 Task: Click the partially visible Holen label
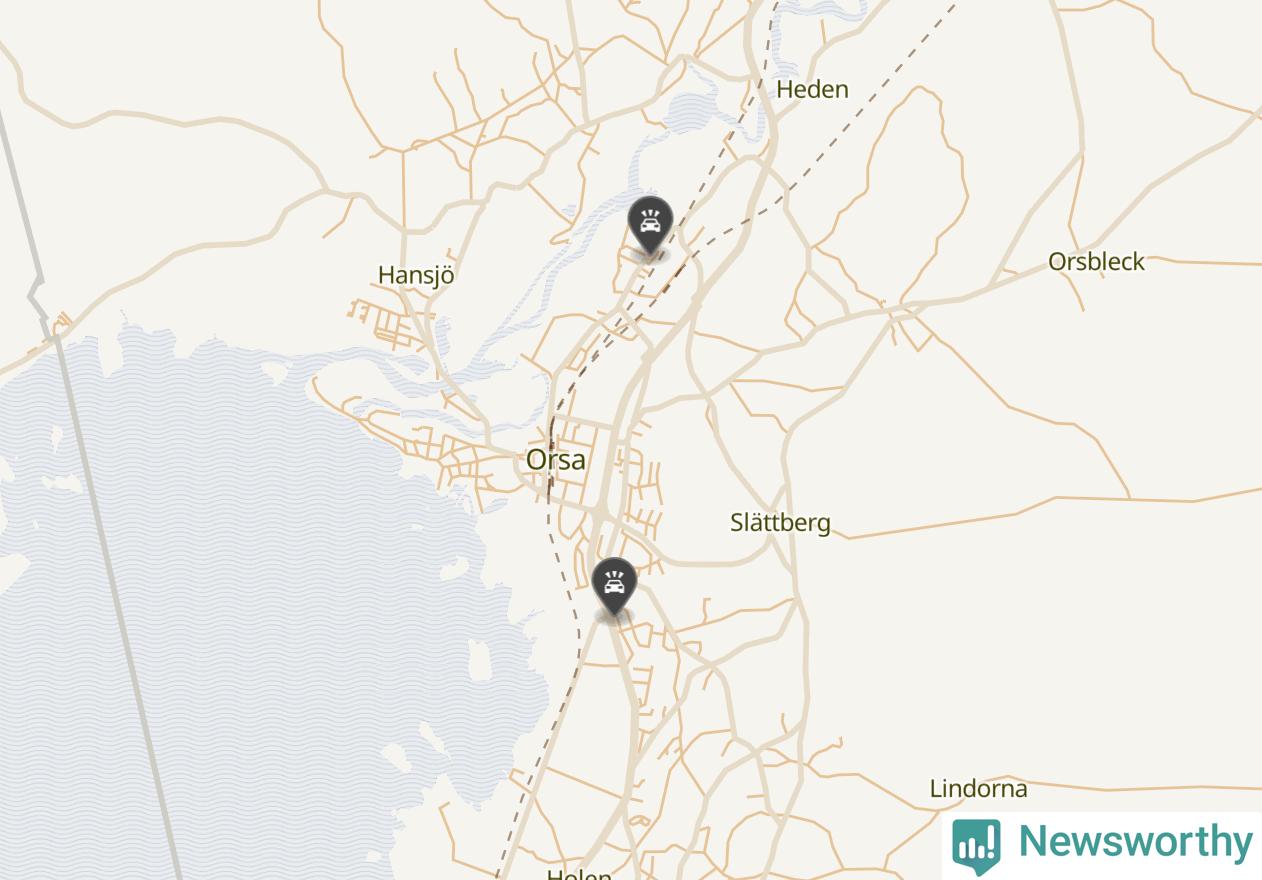[x=579, y=874]
